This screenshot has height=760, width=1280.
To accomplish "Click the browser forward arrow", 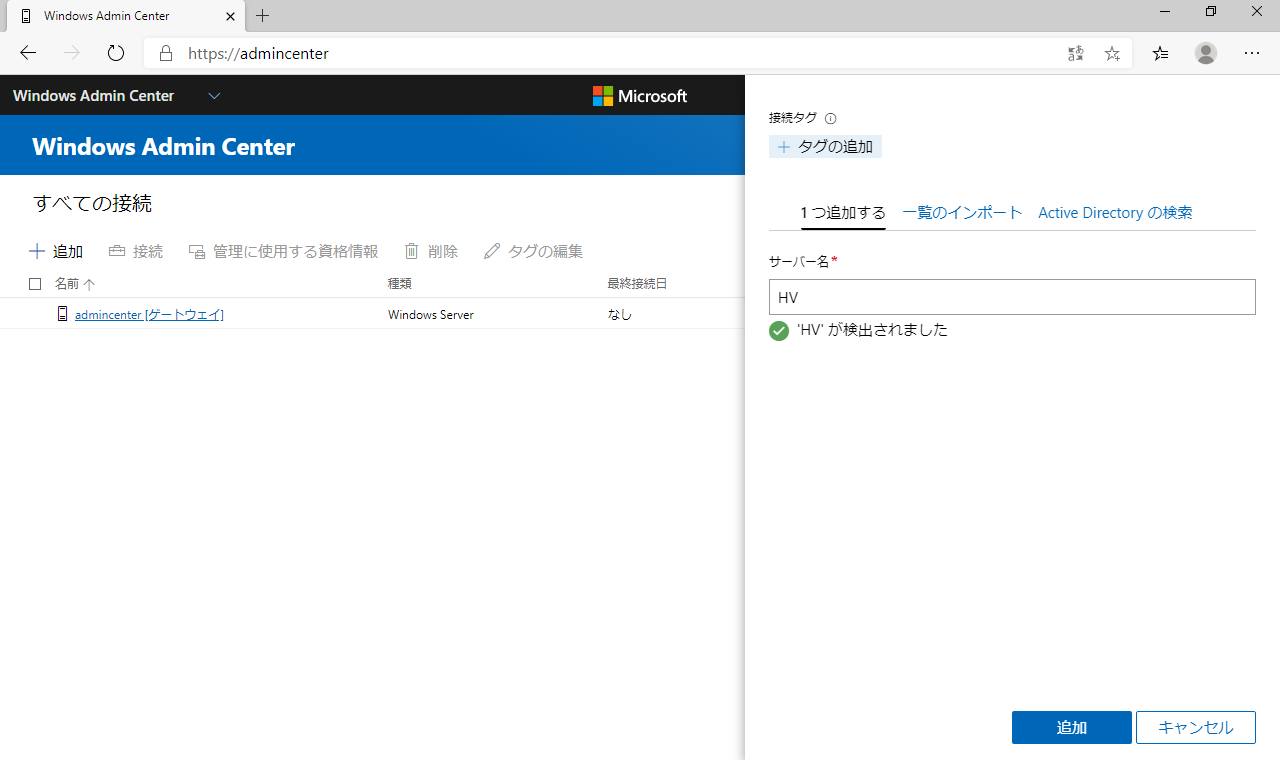I will 72,53.
